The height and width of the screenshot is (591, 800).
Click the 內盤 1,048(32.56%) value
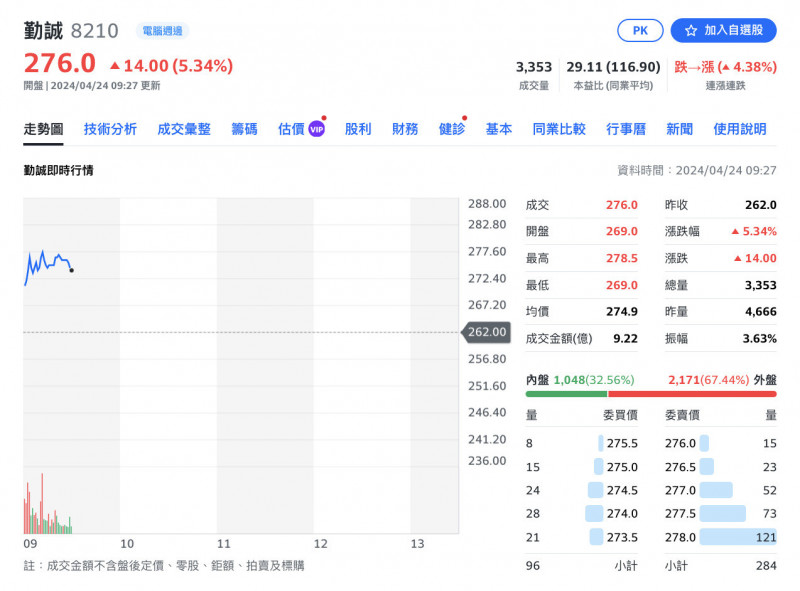pos(594,380)
